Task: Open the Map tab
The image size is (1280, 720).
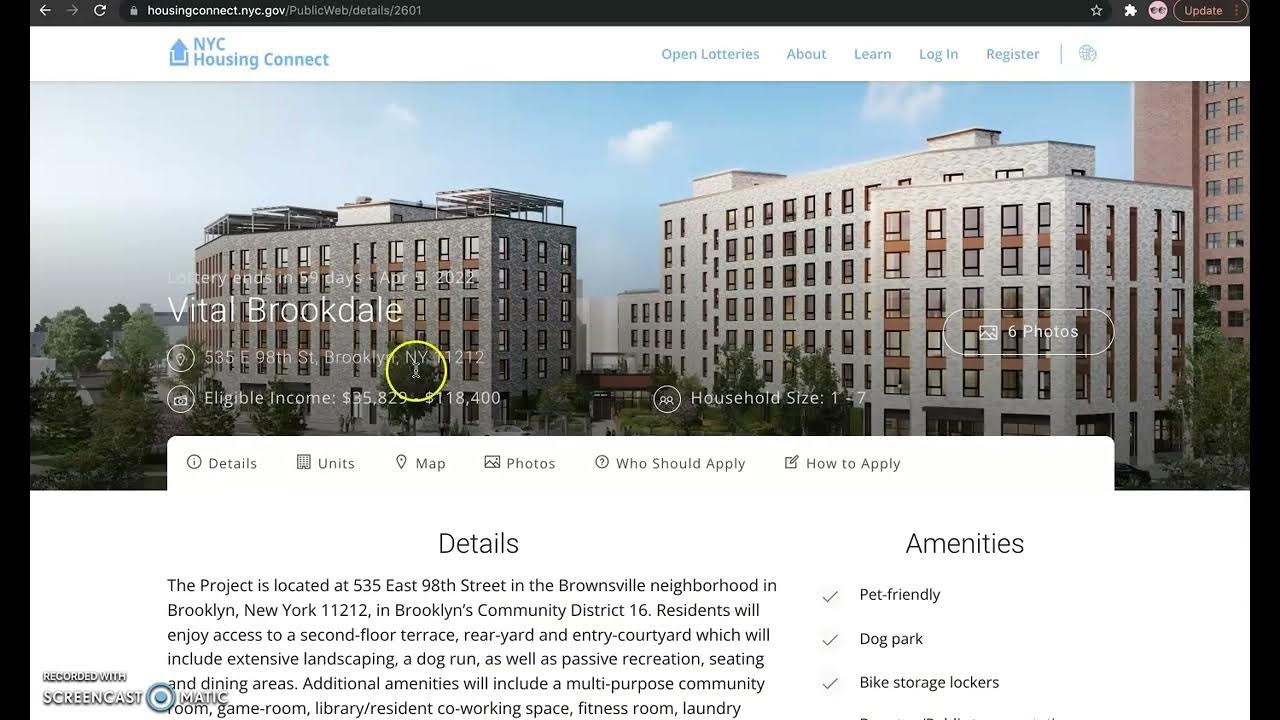Action: 420,463
